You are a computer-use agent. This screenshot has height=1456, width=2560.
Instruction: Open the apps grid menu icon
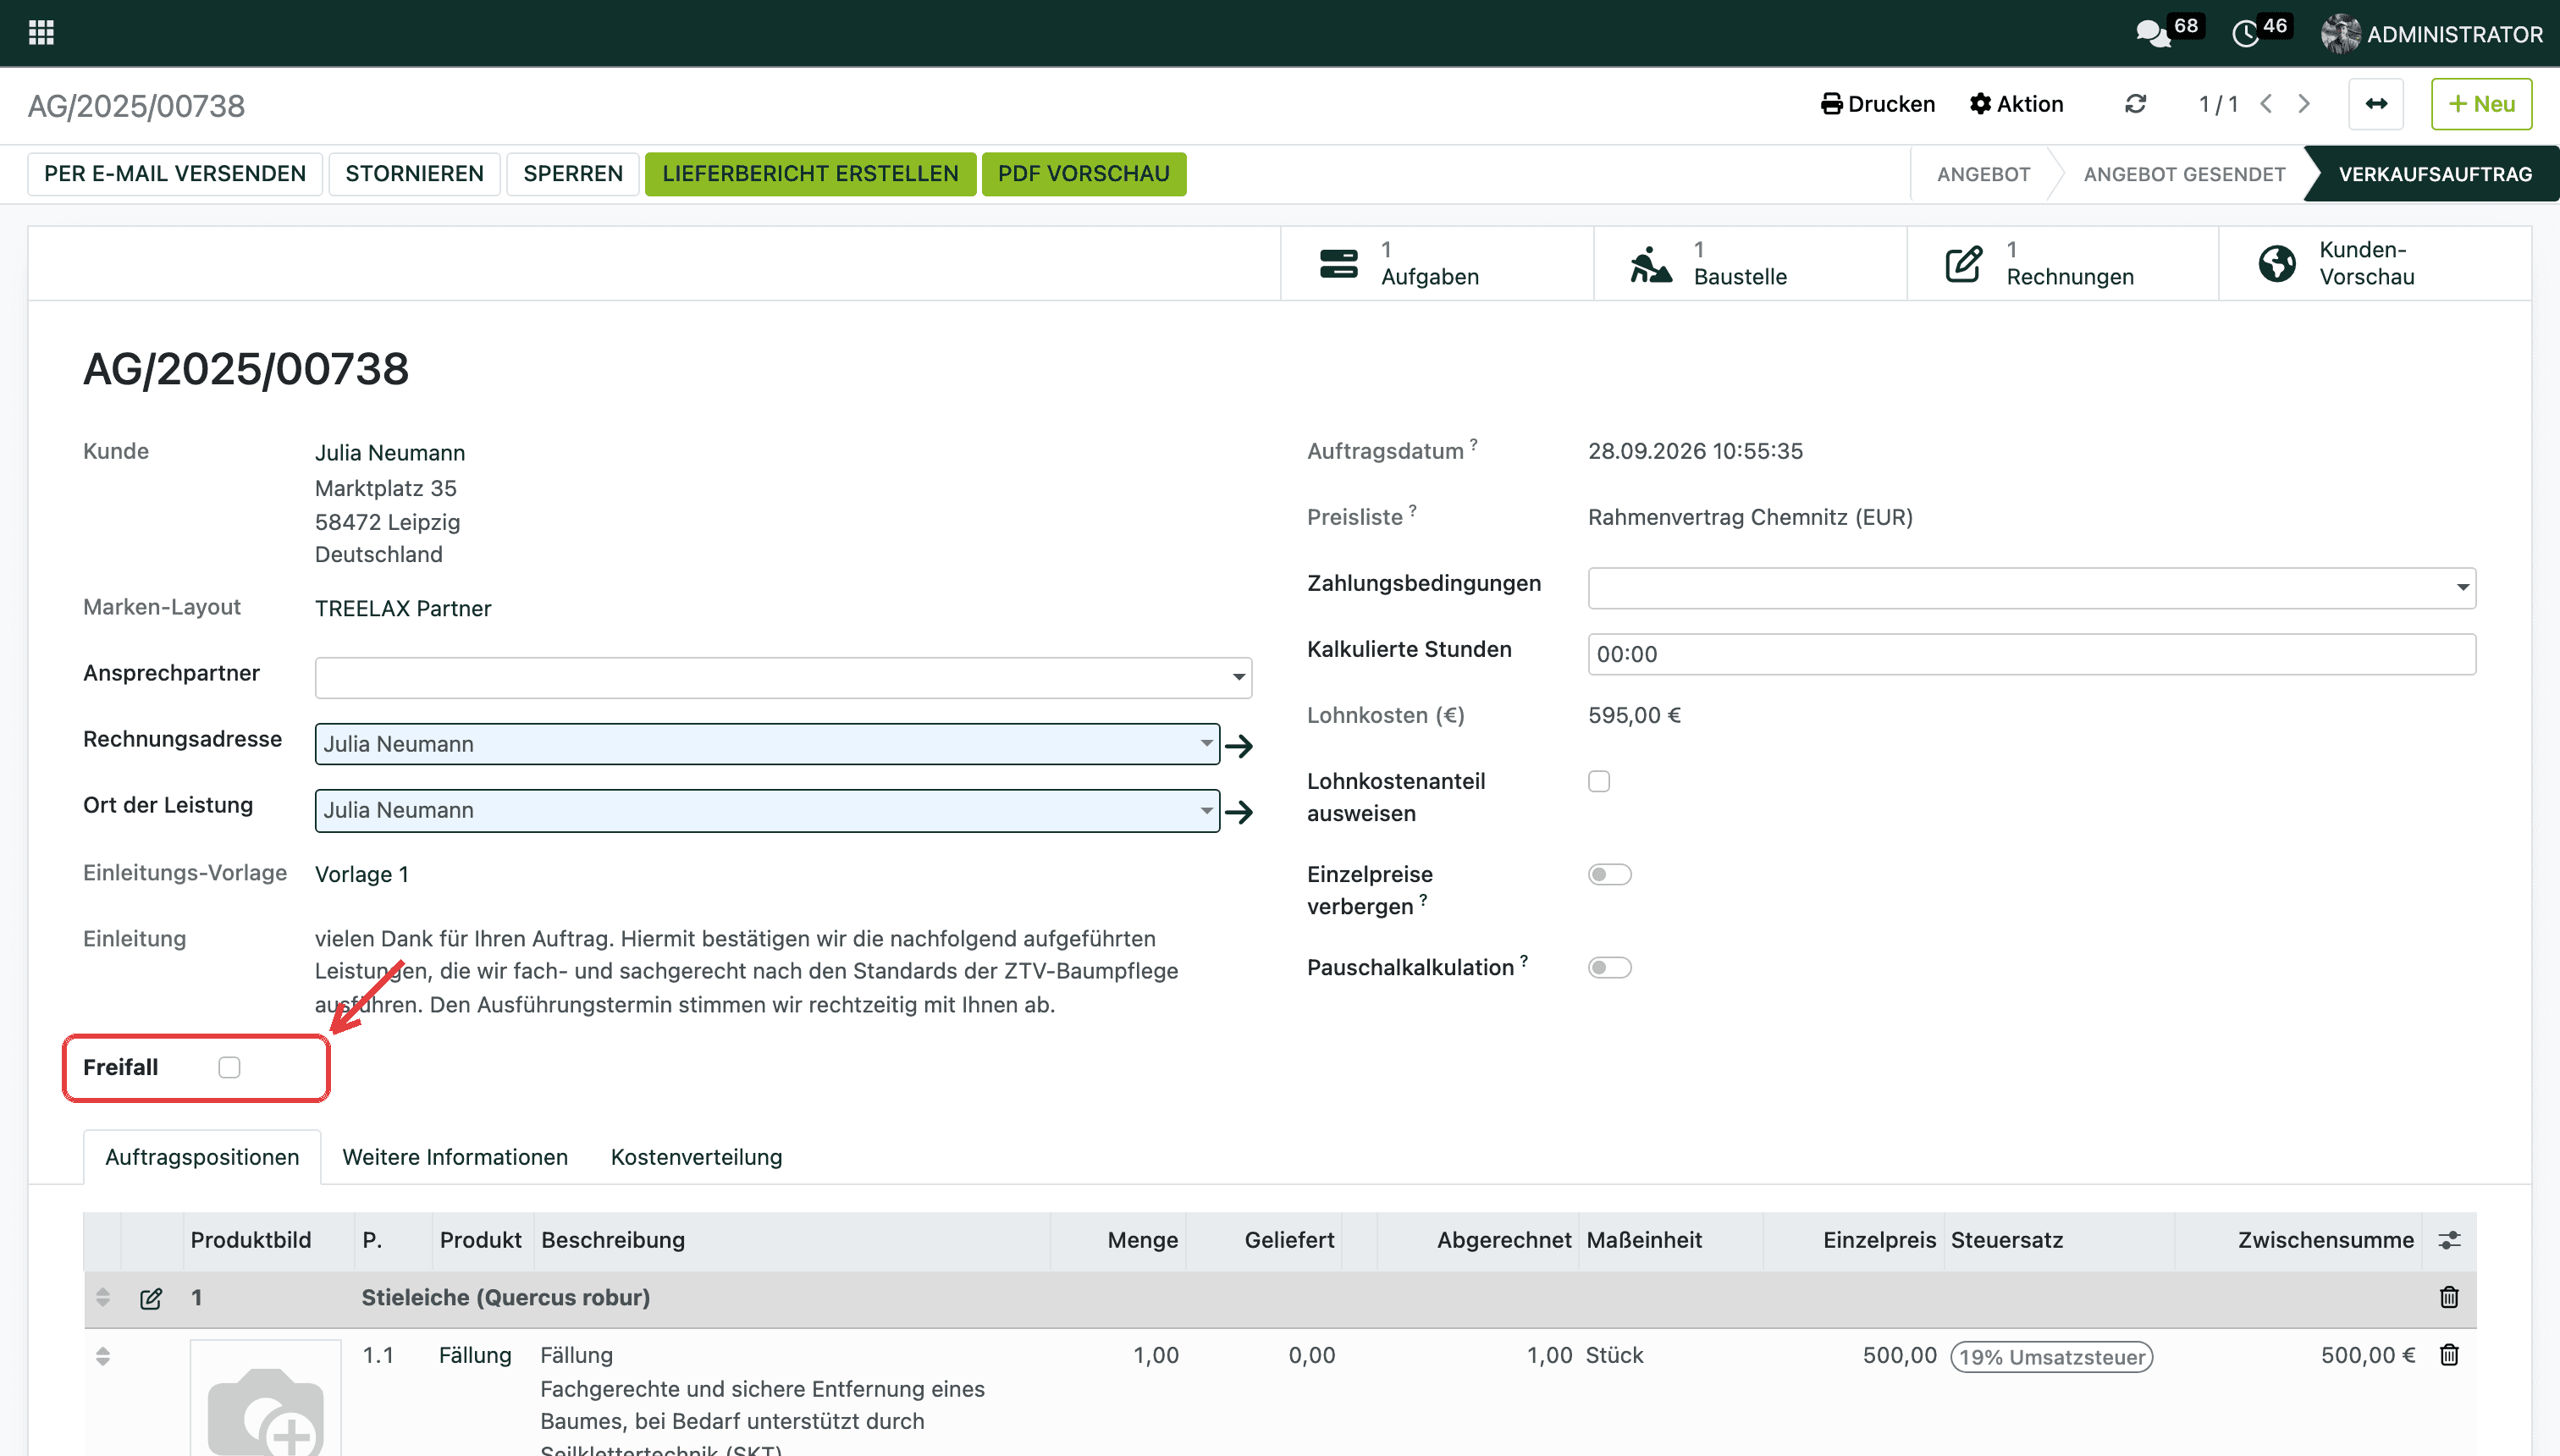tap(41, 33)
